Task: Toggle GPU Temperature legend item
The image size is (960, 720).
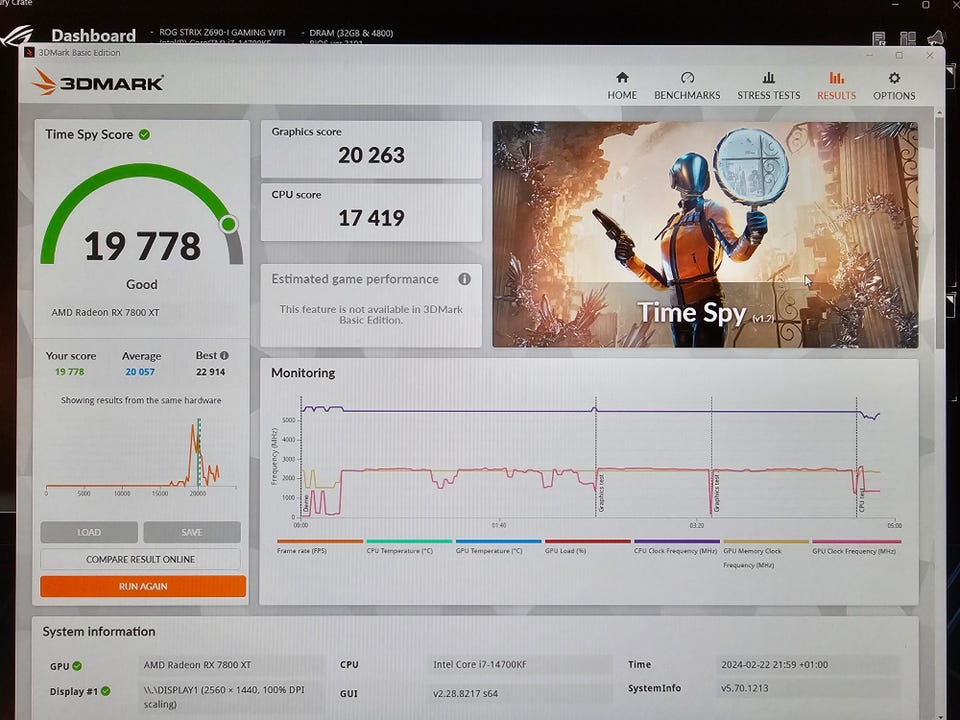Action: (x=498, y=547)
